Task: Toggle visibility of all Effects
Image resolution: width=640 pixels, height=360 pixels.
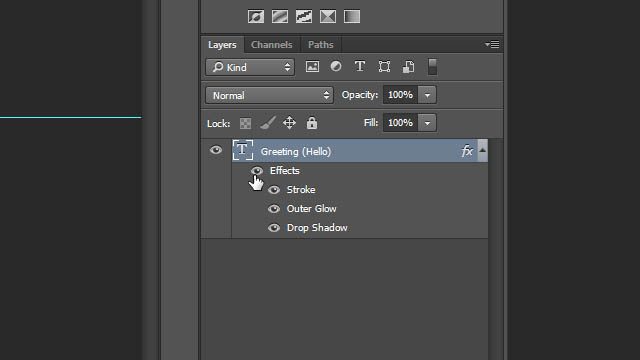Action: [257, 170]
